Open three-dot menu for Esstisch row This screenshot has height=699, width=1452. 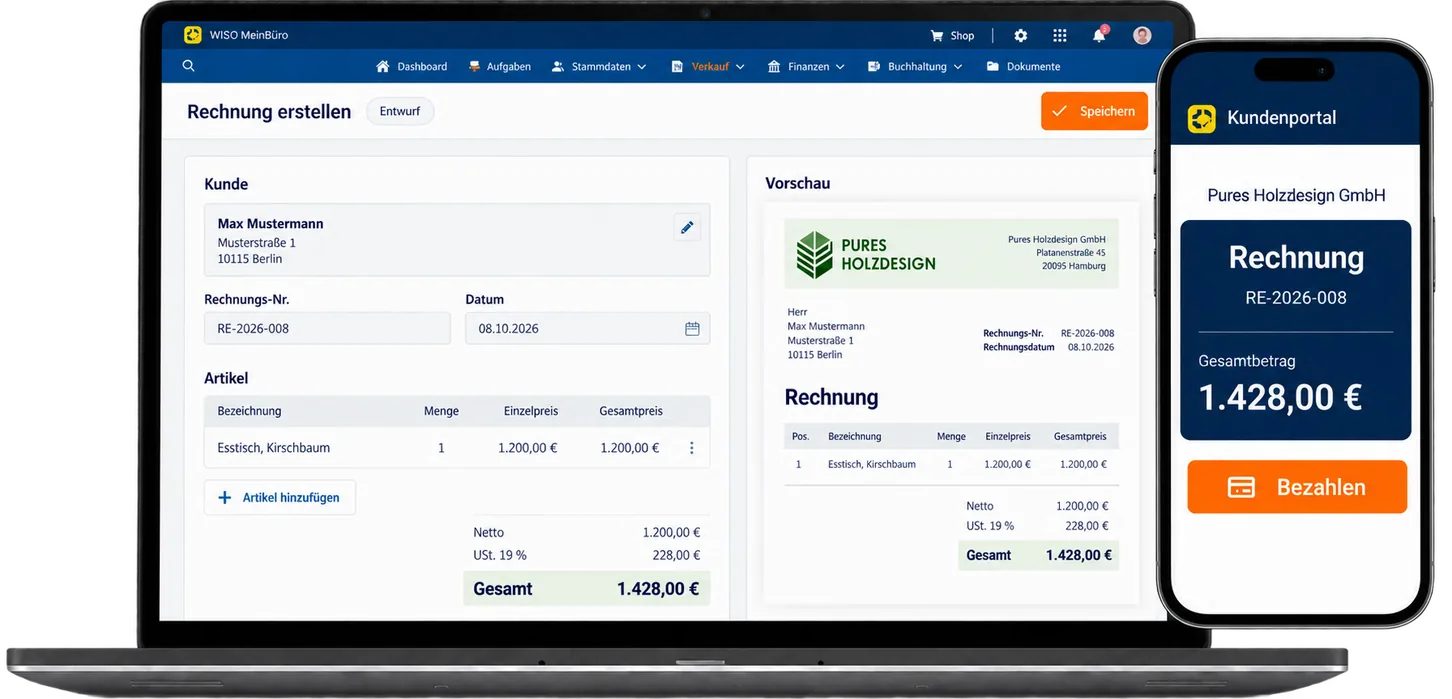coord(691,448)
